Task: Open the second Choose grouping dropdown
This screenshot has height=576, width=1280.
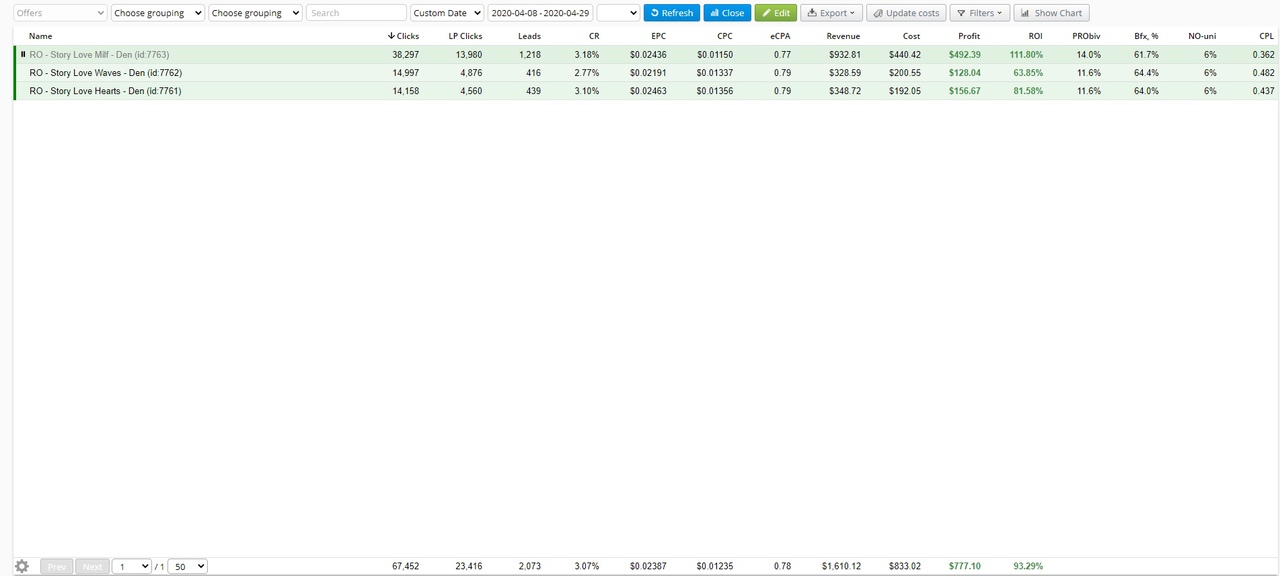Action: pos(255,13)
